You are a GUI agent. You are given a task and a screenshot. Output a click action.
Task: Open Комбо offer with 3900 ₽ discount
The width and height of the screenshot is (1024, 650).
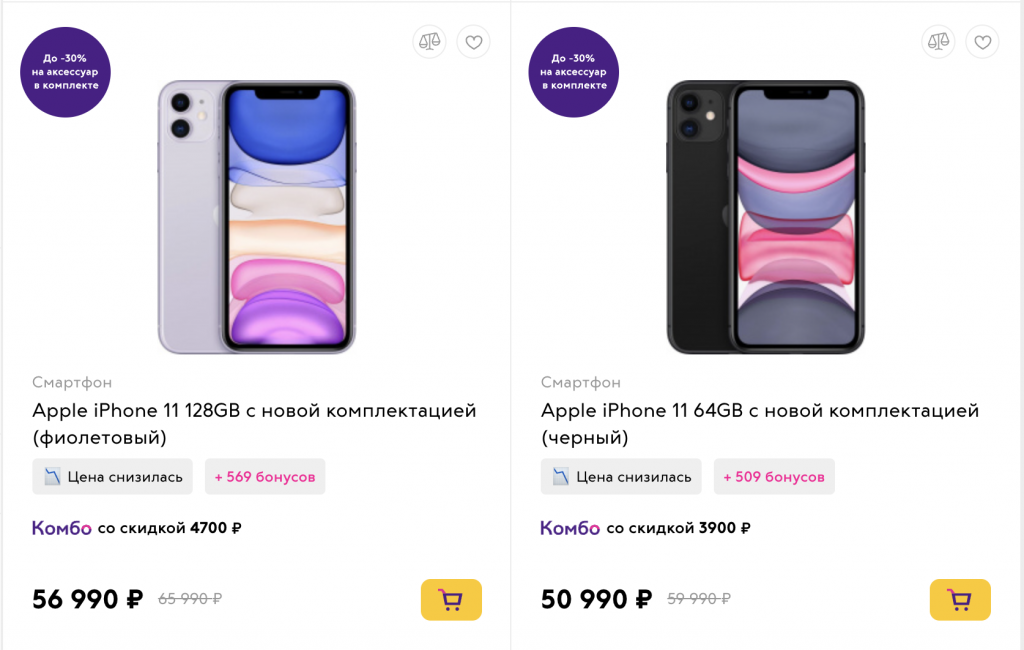[x=645, y=528]
